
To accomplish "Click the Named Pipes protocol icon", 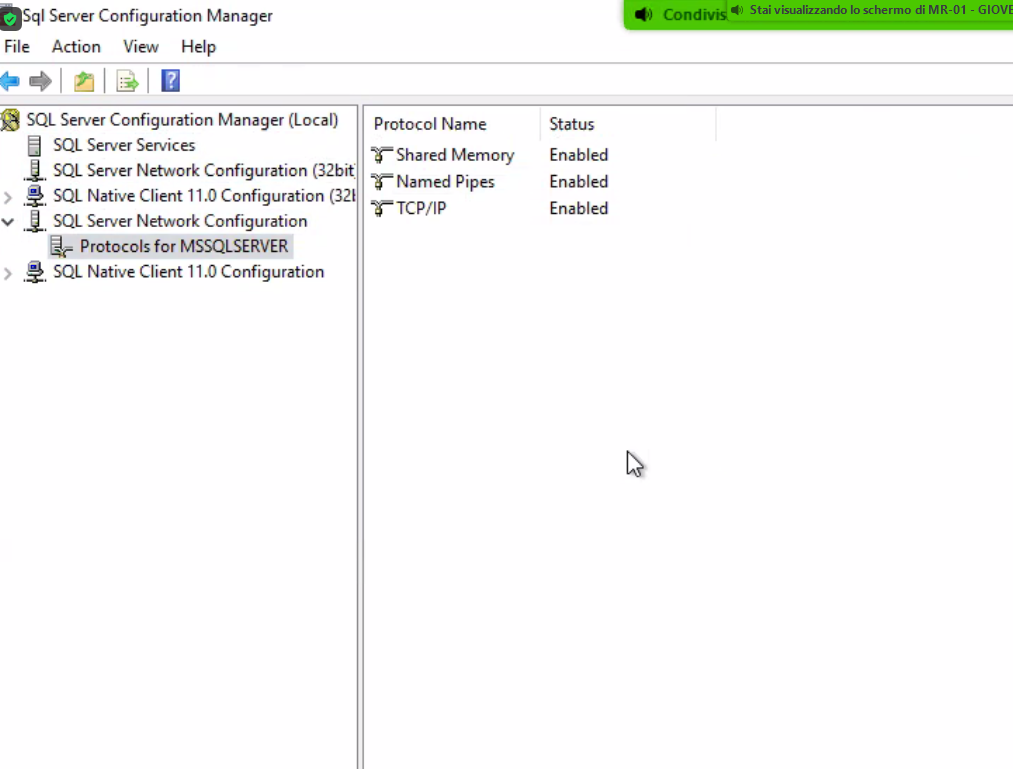I will [380, 182].
